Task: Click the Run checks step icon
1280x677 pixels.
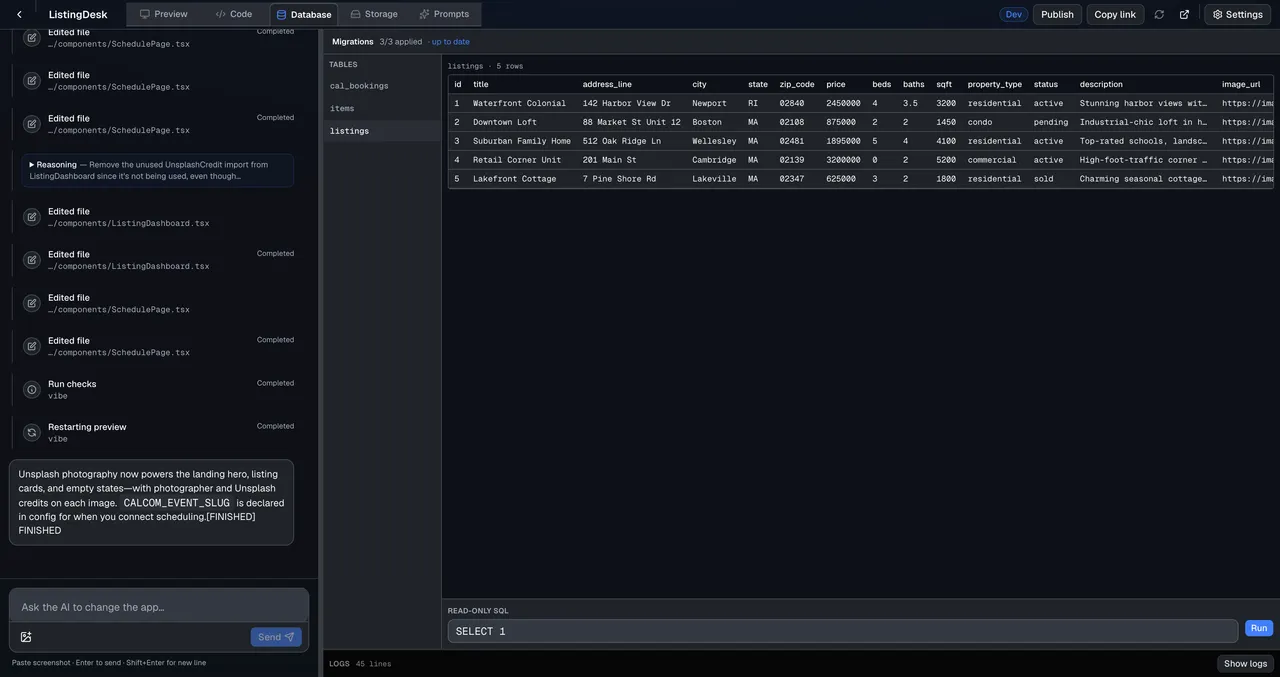Action: coord(32,389)
